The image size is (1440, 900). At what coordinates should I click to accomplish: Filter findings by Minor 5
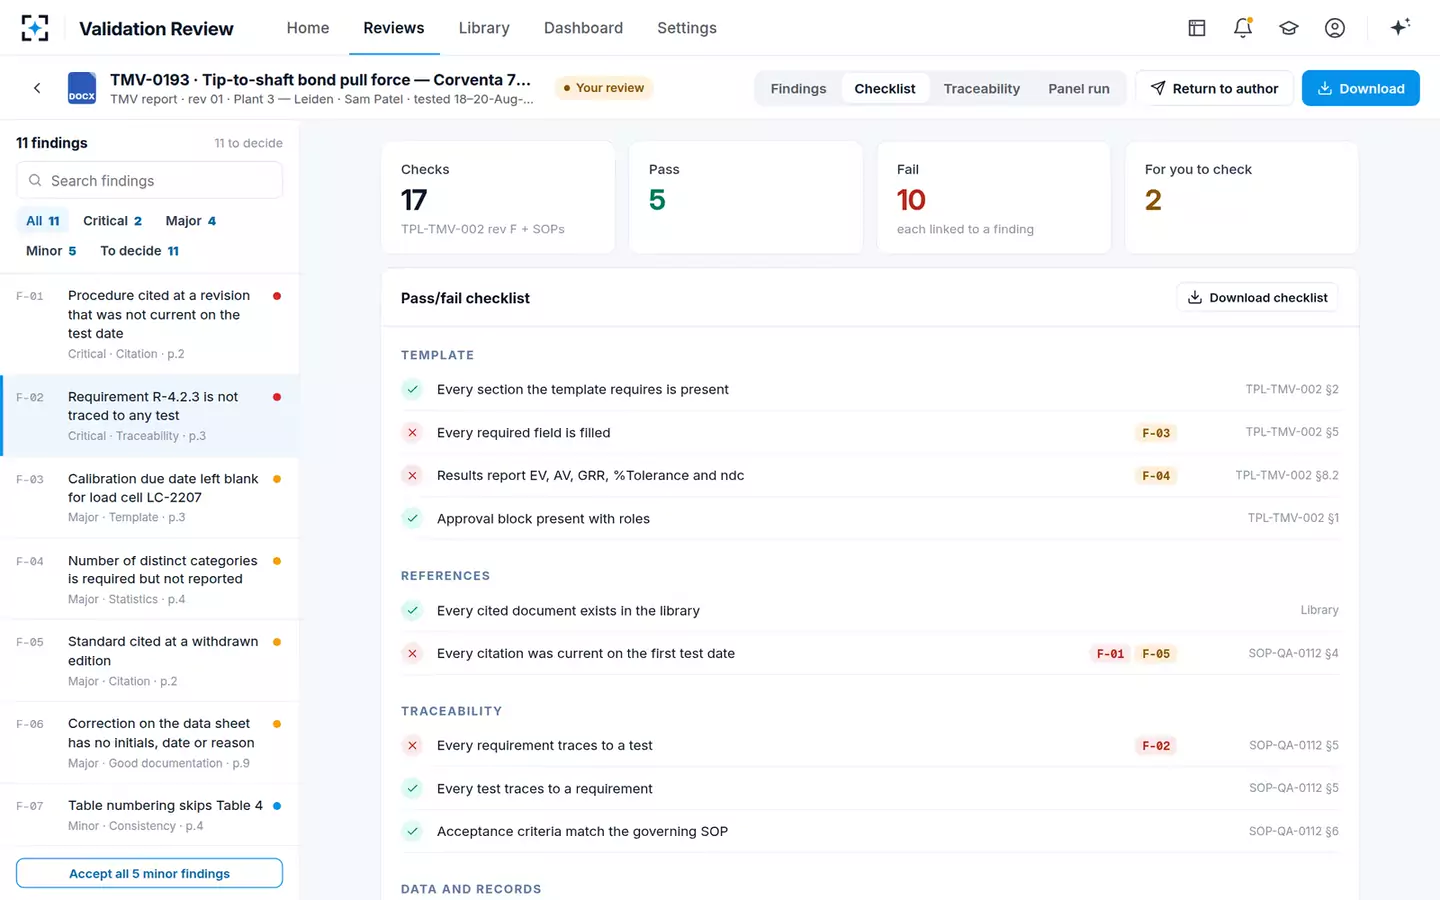pyautogui.click(x=51, y=251)
